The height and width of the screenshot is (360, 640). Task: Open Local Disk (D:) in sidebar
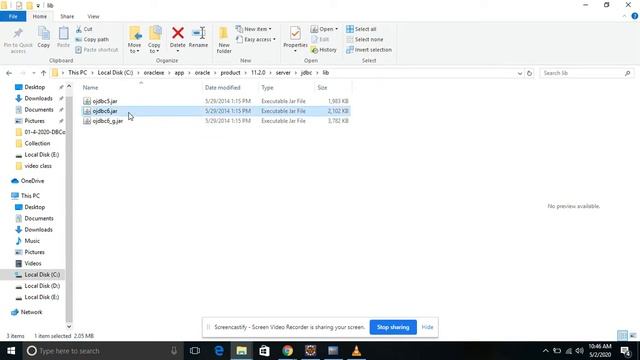pyautogui.click(x=42, y=286)
